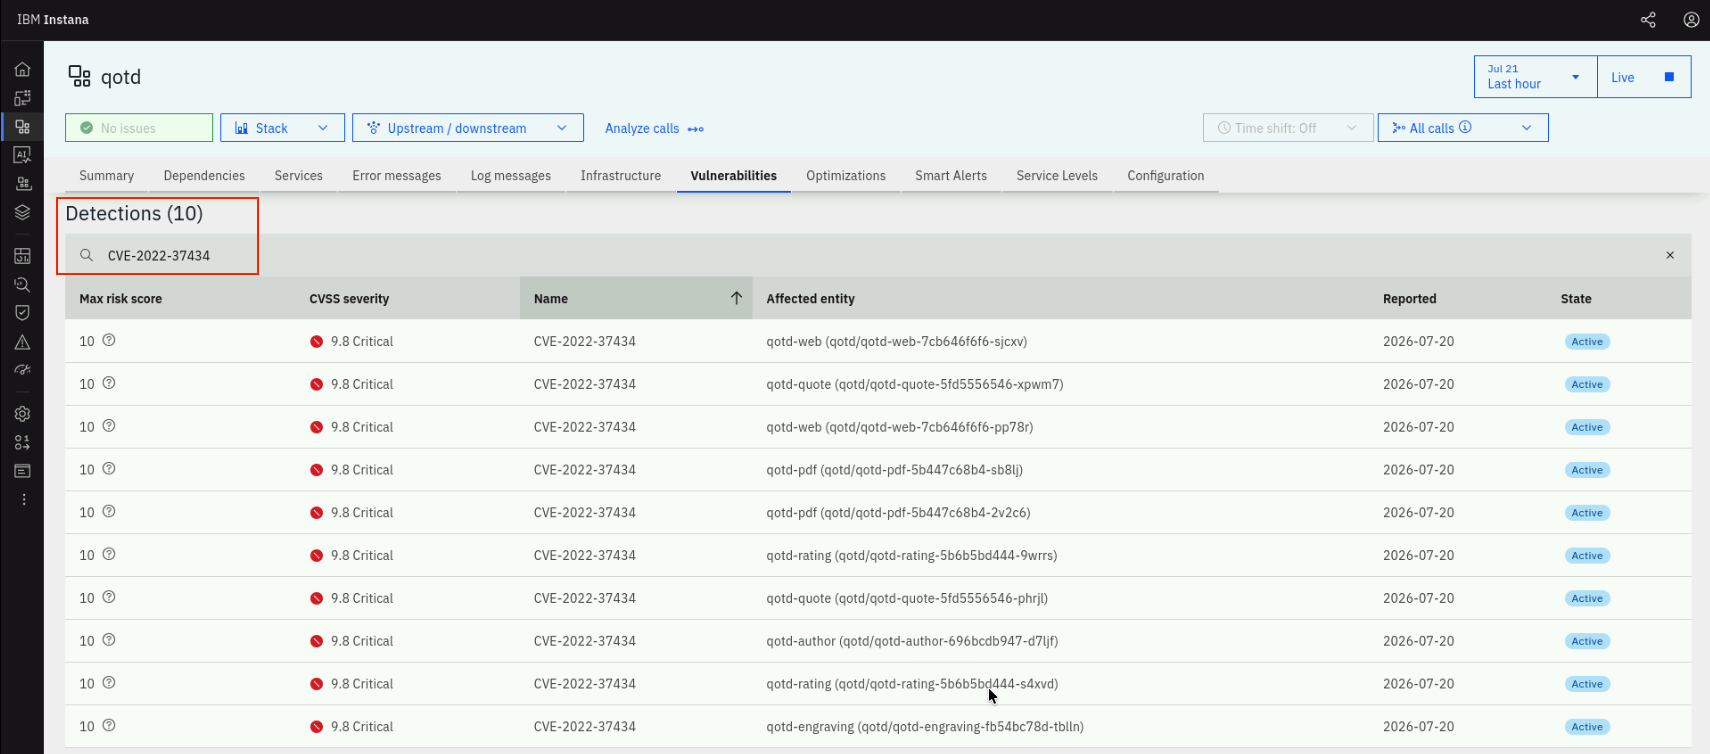
Task: Open the security shield sidebar icon
Action: (x=22, y=313)
